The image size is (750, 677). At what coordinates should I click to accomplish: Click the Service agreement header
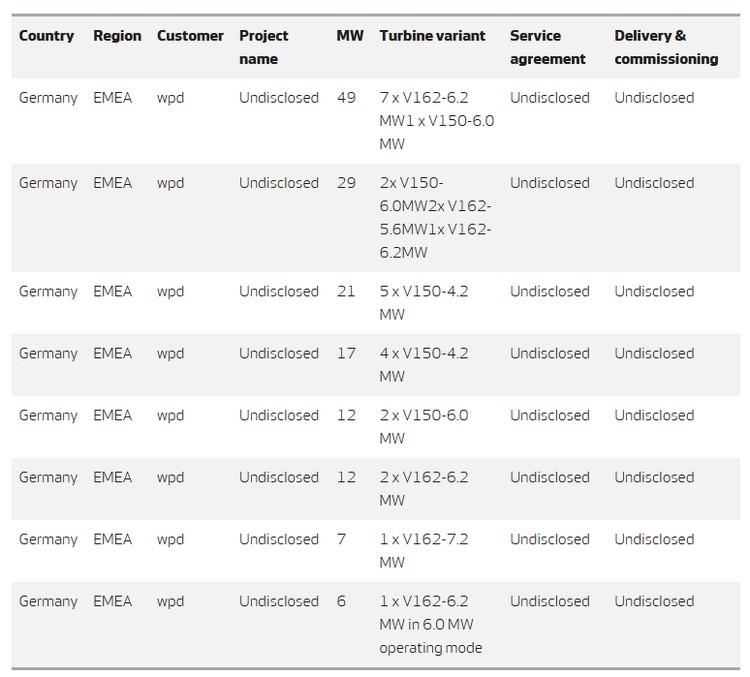(x=548, y=47)
